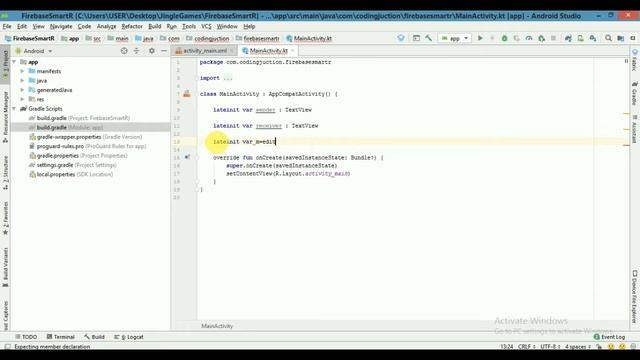
Task: Open the TODO tool window
Action: tap(26, 337)
